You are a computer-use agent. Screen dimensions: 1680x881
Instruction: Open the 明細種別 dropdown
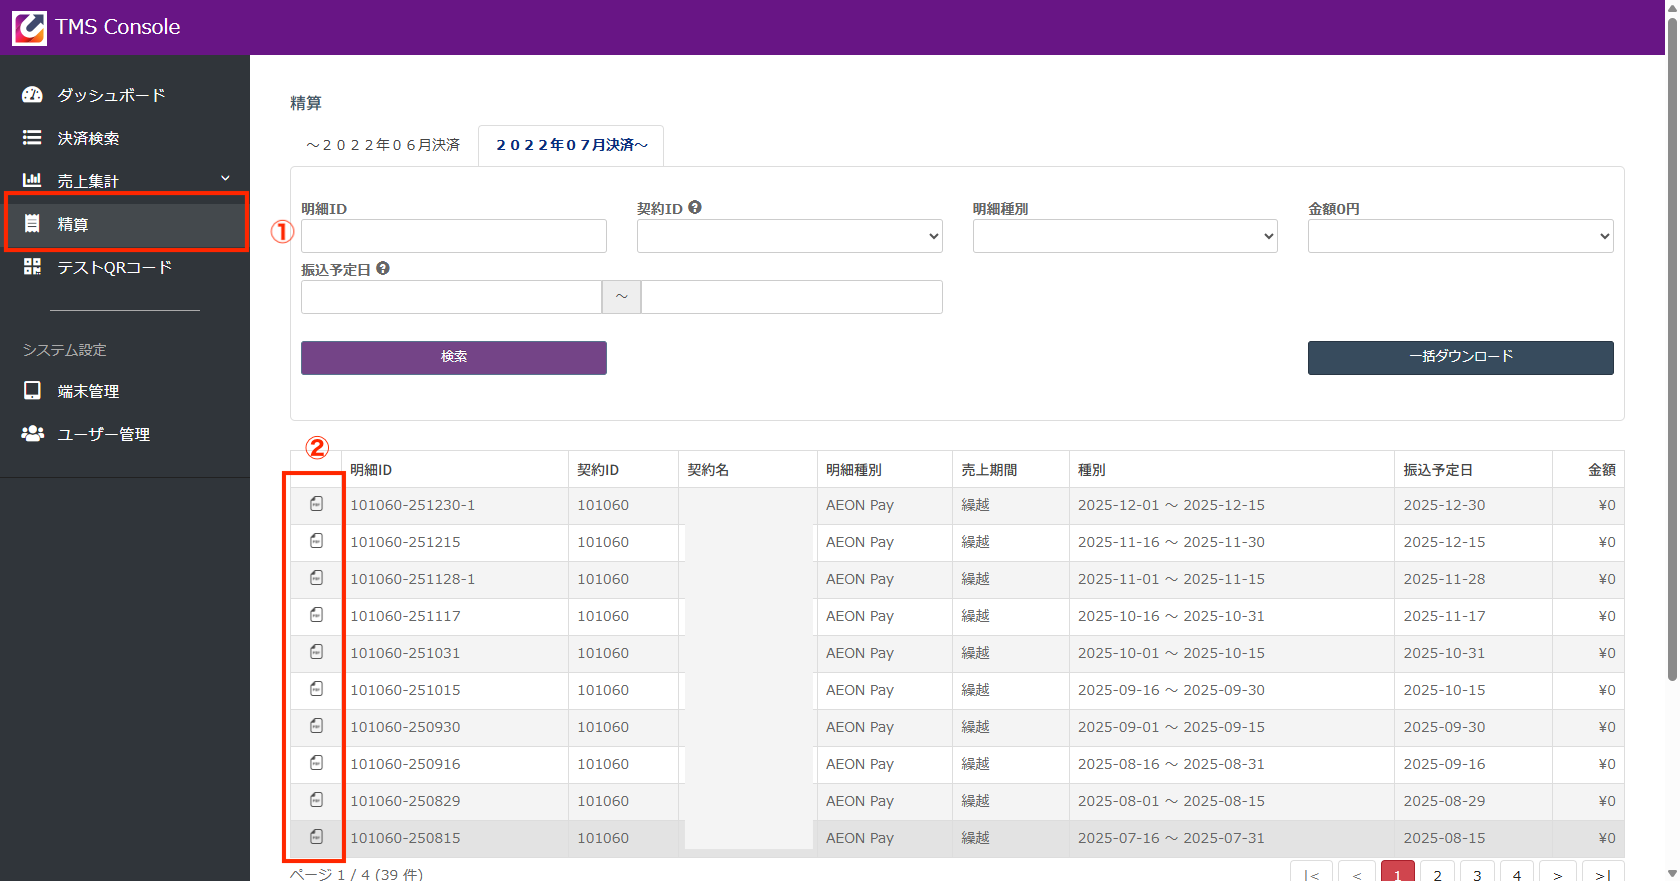coord(1124,236)
